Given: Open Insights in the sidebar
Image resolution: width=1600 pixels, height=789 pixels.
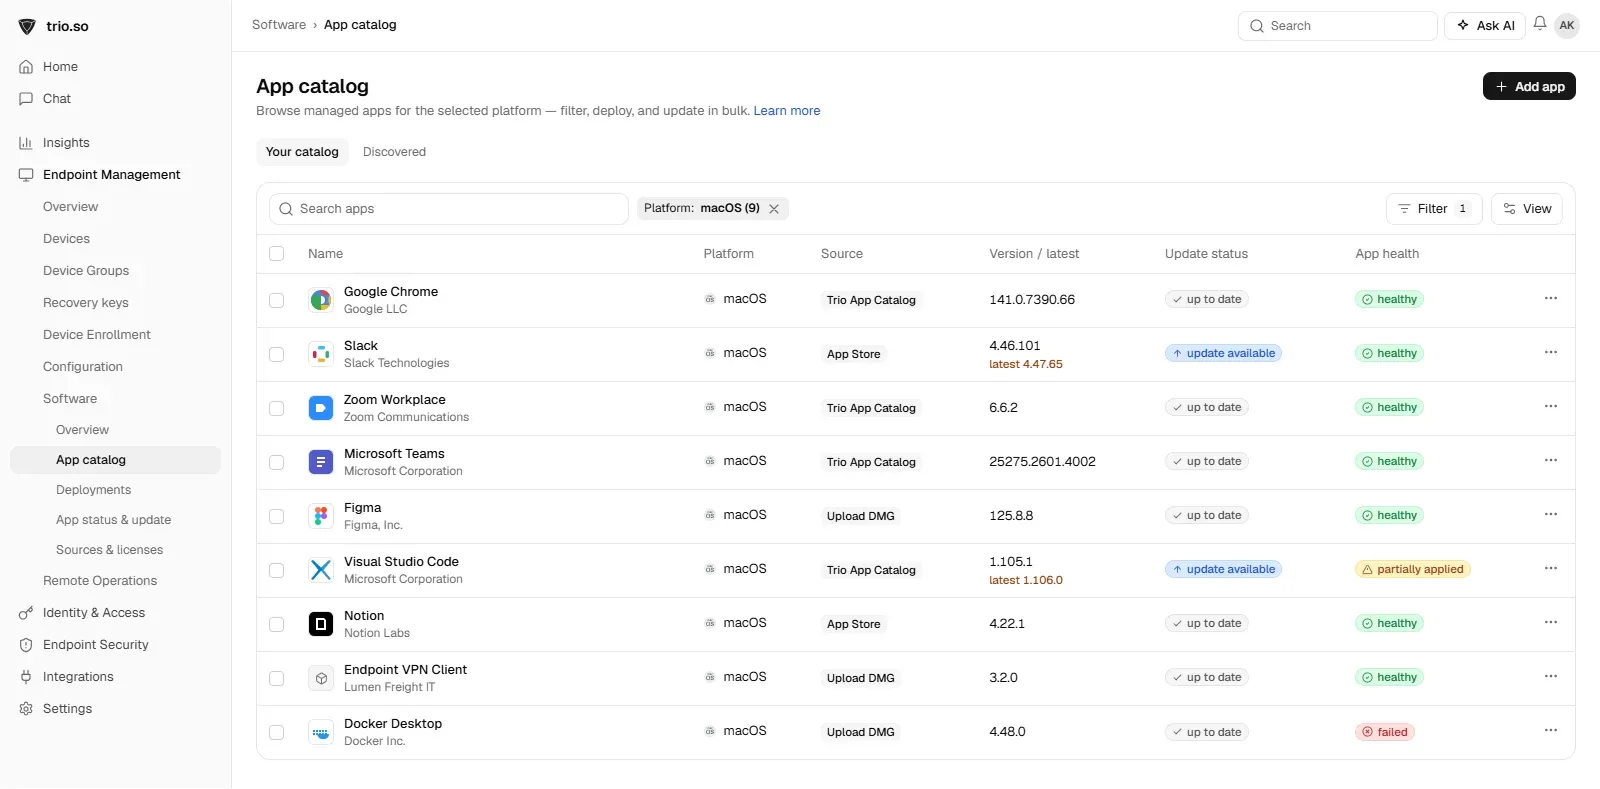Looking at the screenshot, I should point(66,143).
